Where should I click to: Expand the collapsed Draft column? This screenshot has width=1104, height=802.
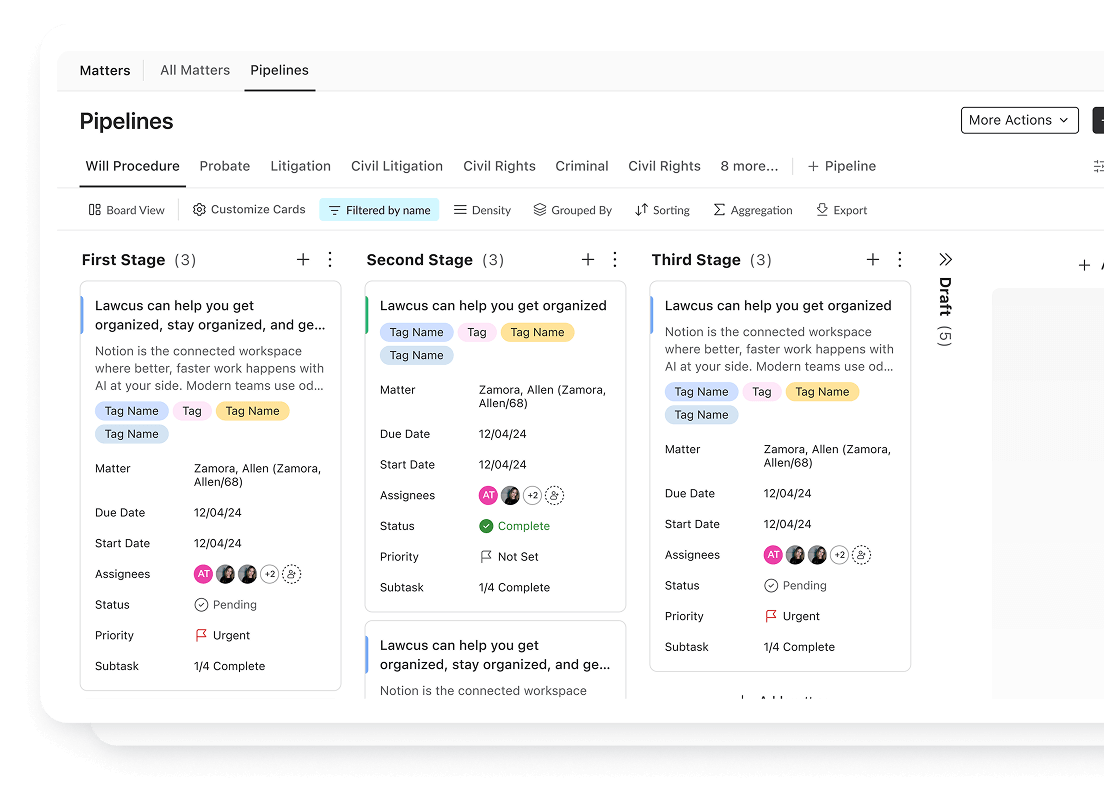(945, 260)
